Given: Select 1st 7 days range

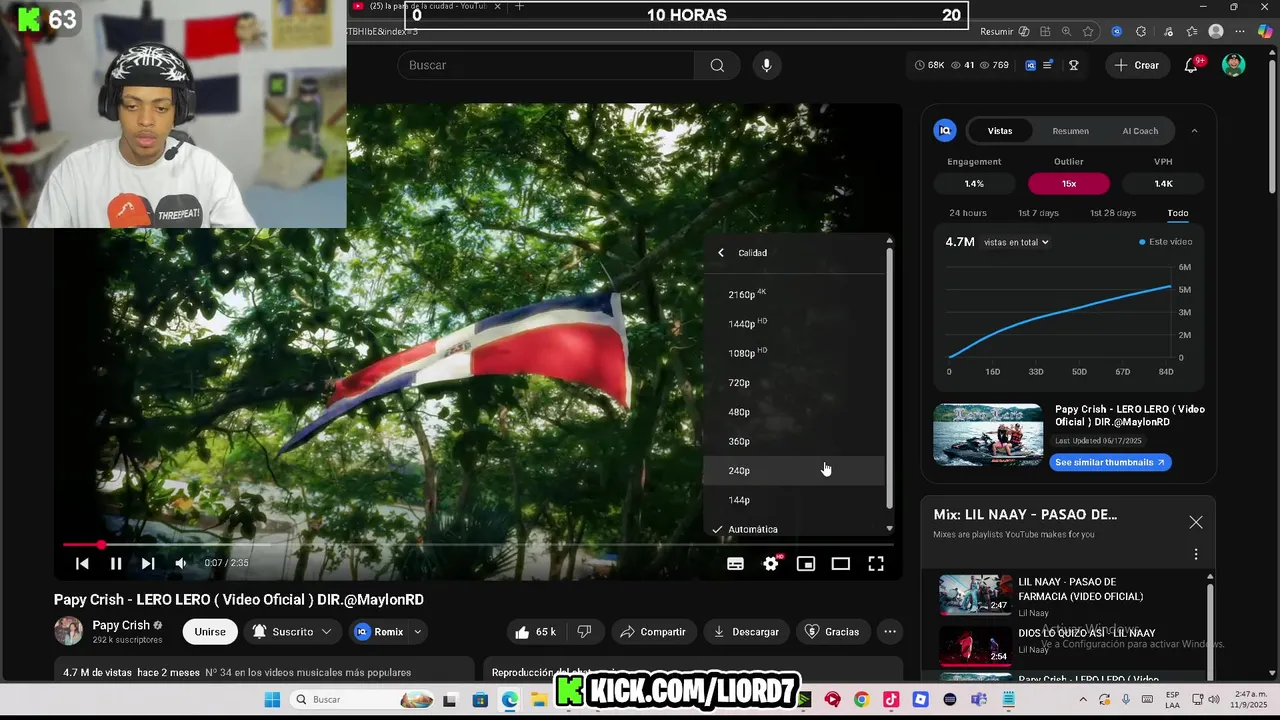Looking at the screenshot, I should (x=1038, y=213).
